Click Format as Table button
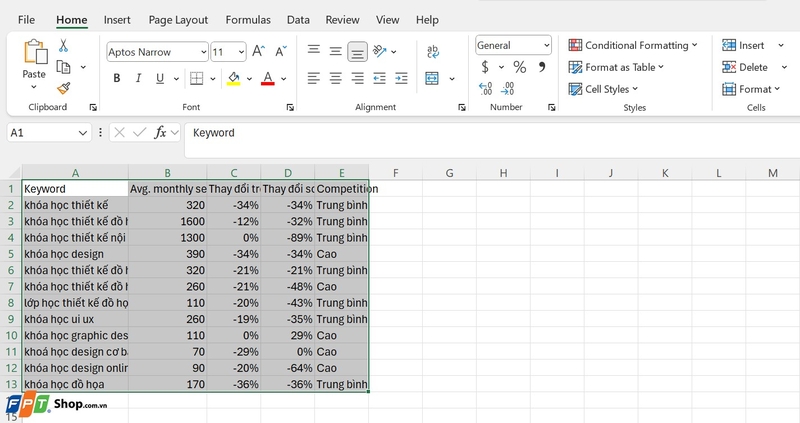The image size is (800, 423). [616, 67]
